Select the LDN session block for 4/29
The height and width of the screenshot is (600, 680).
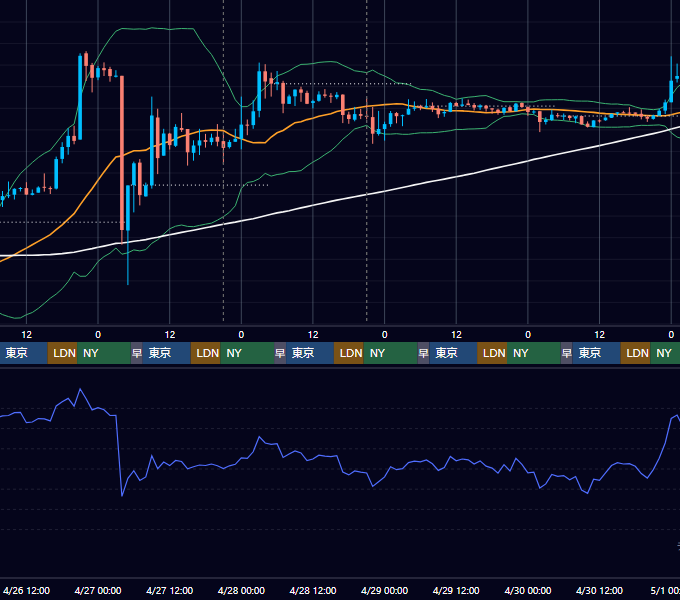[x=492, y=353]
